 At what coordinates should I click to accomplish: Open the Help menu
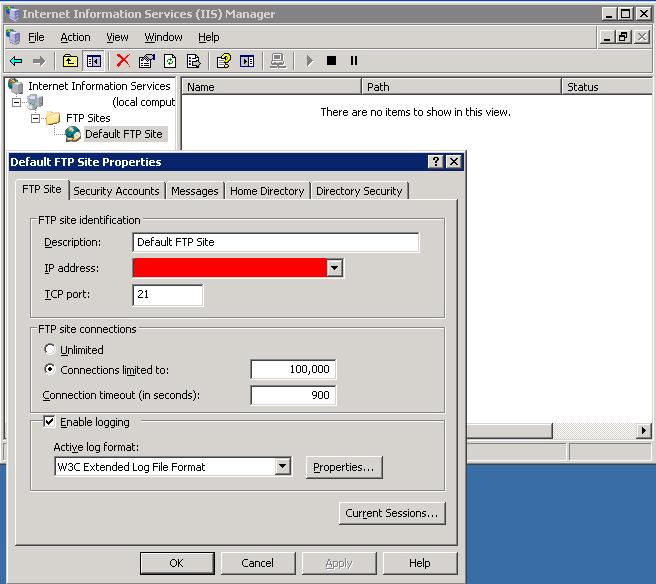coord(209,37)
